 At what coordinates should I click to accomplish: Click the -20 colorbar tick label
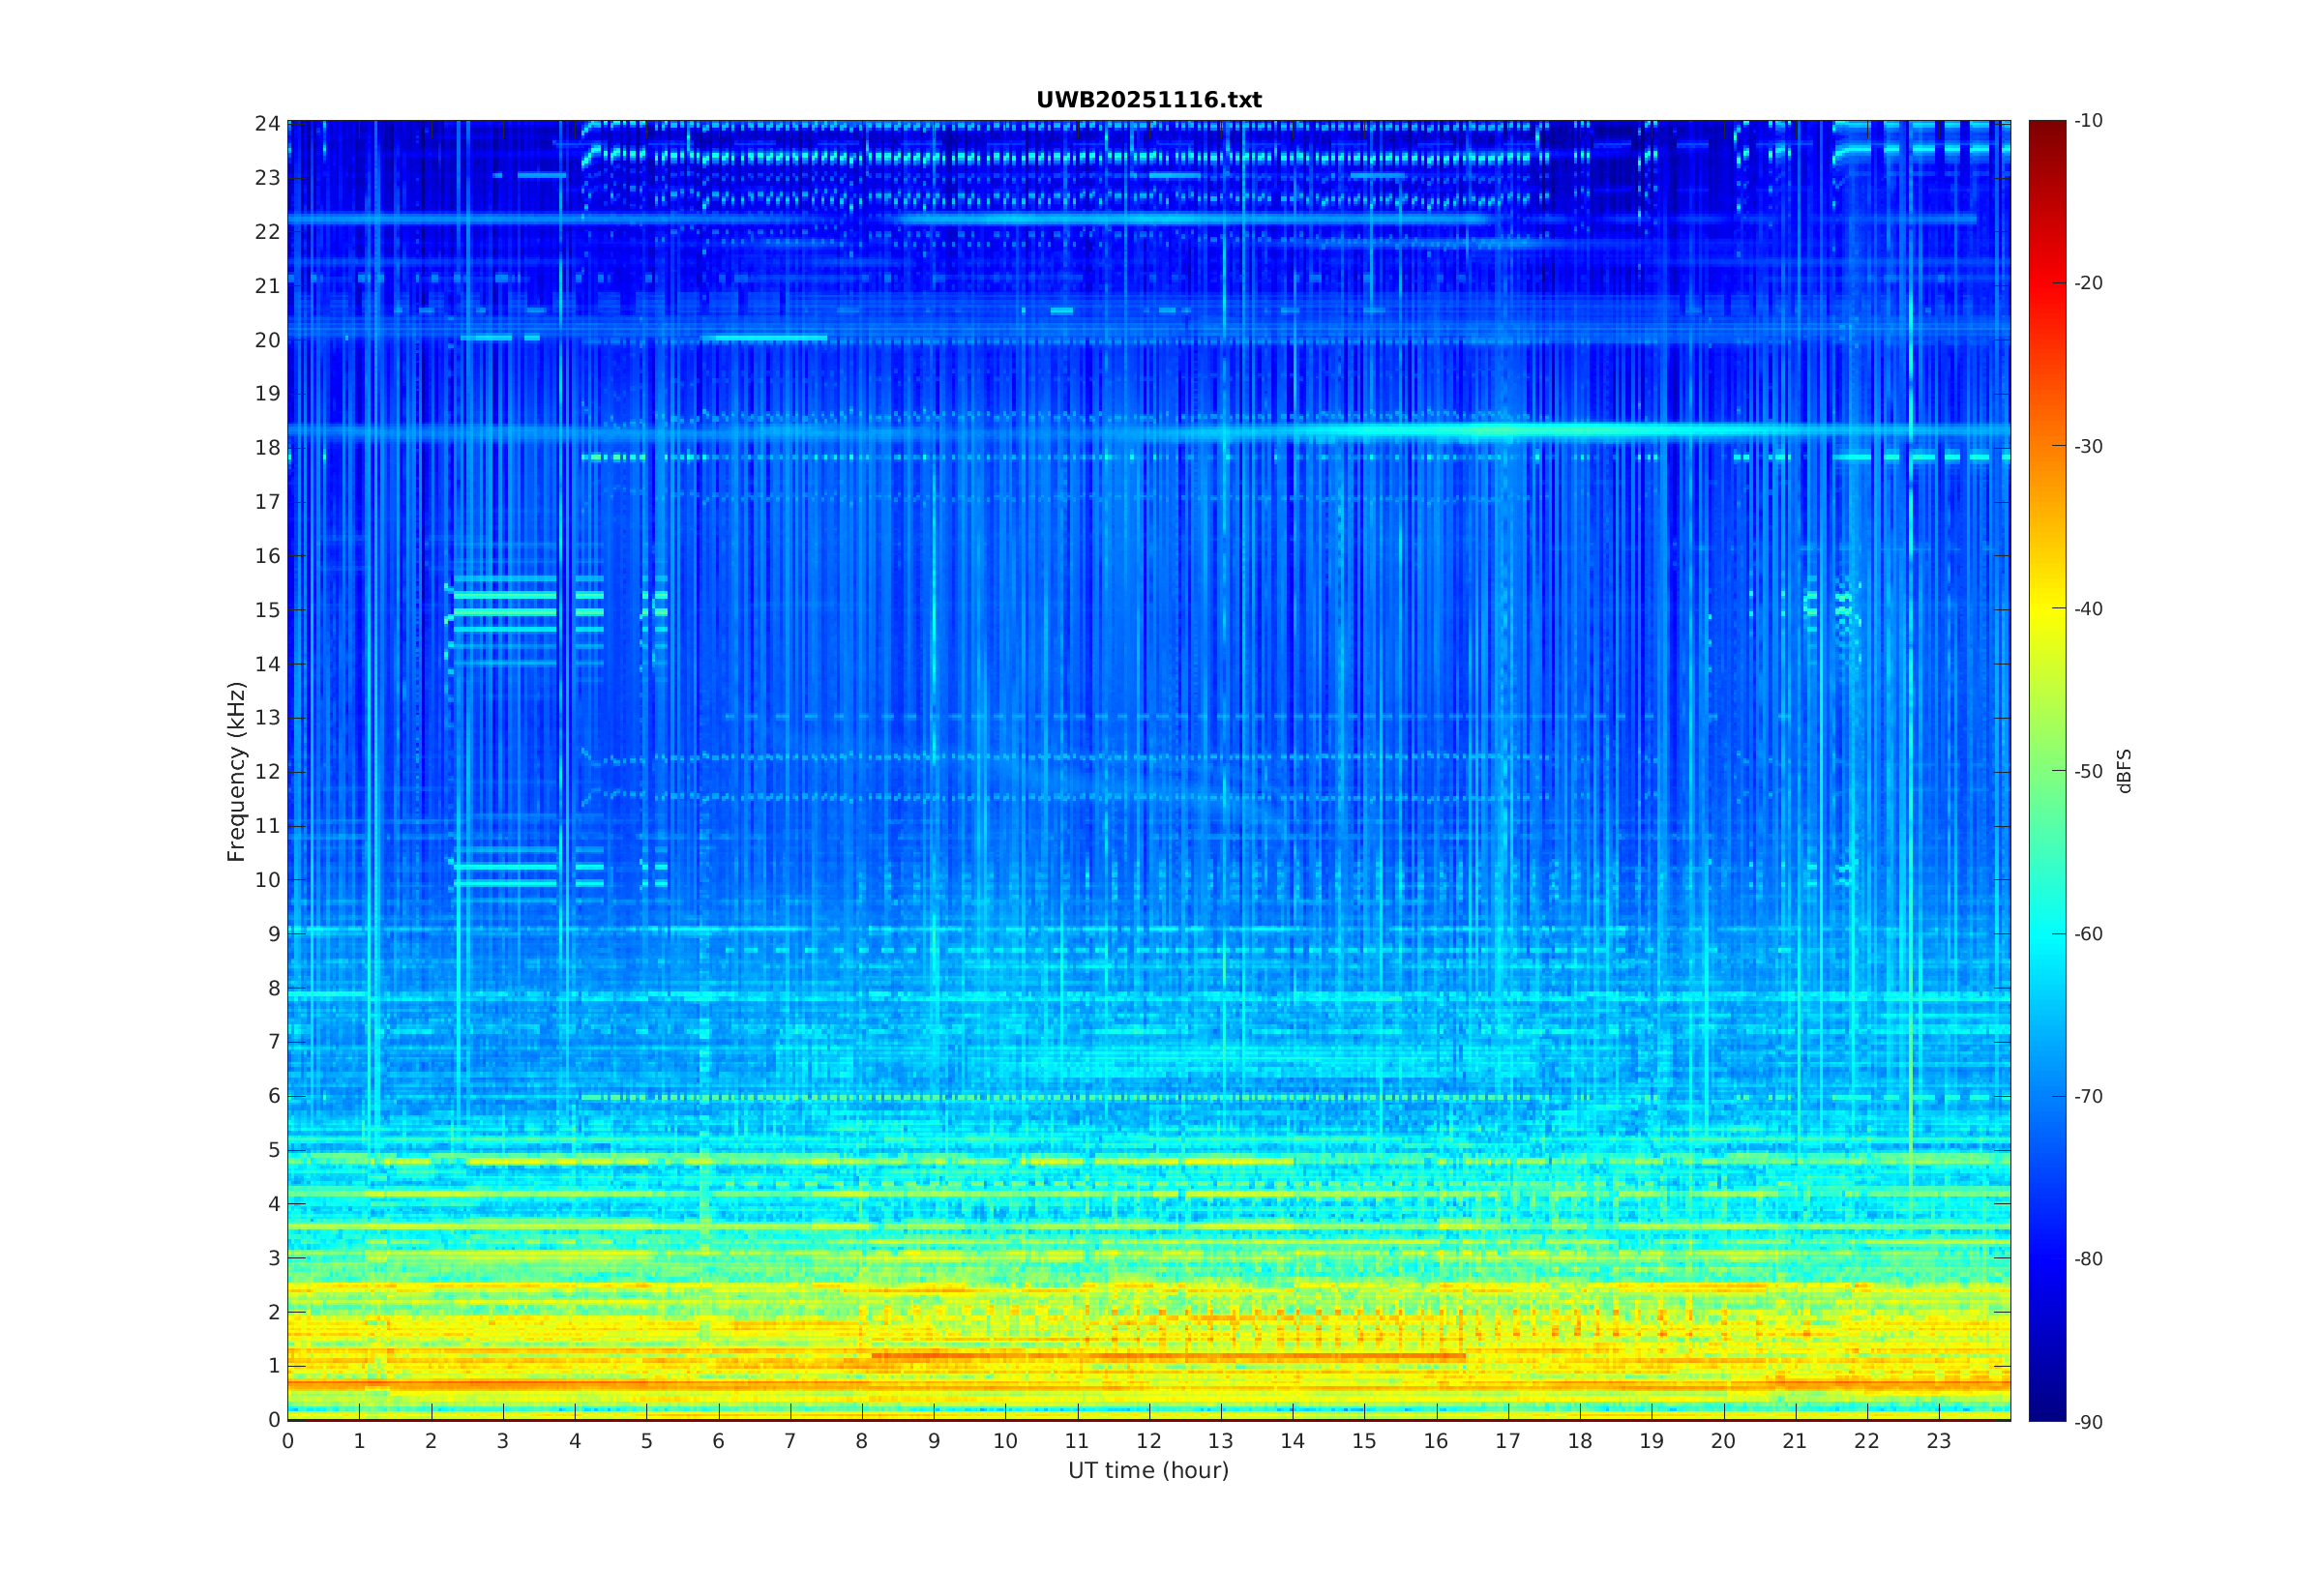(x=2088, y=283)
